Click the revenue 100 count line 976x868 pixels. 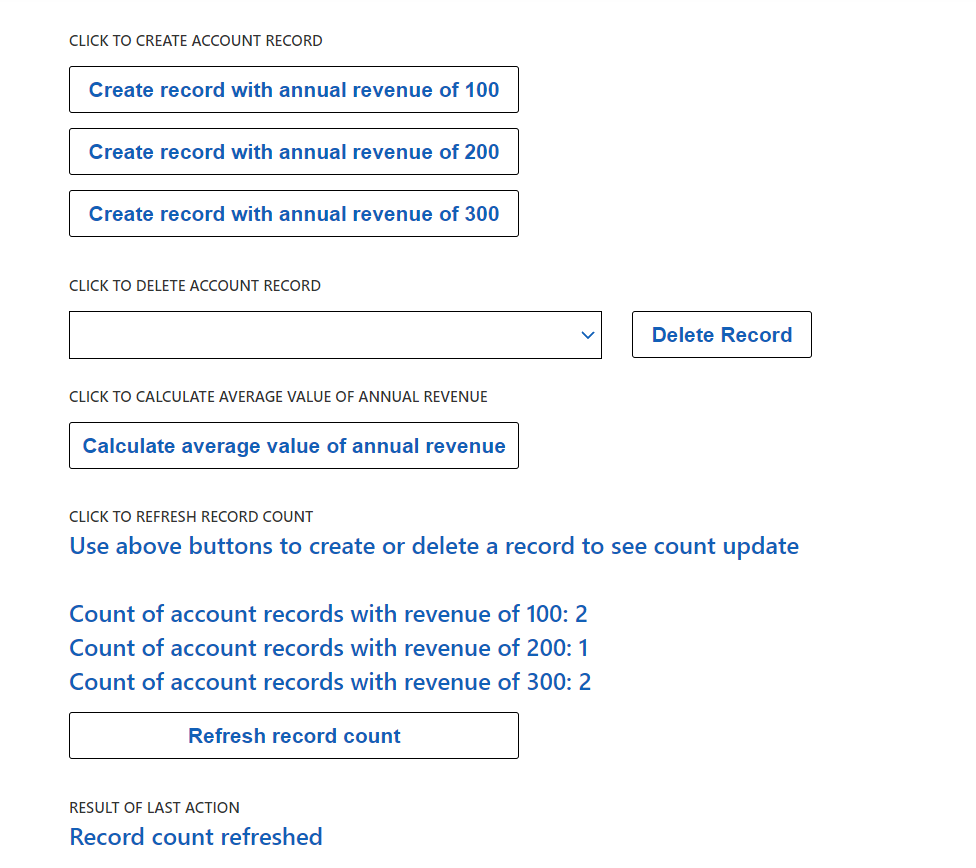coord(328,613)
